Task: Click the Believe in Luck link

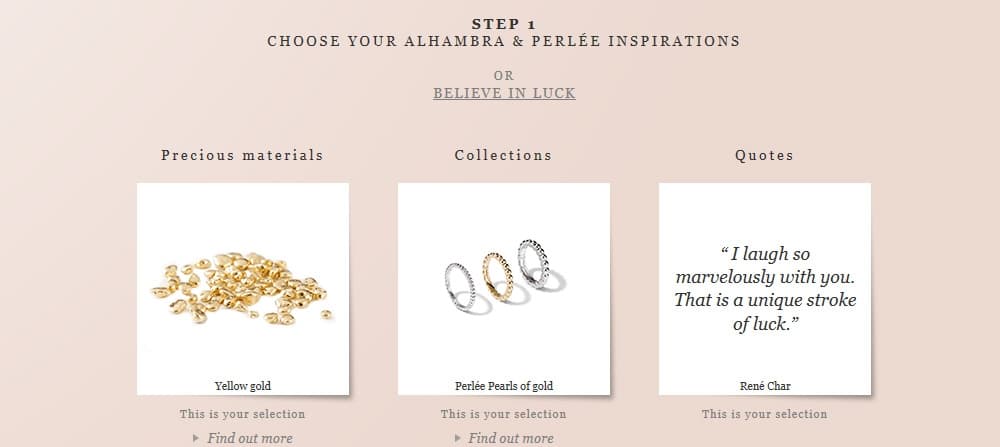Action: pos(504,93)
